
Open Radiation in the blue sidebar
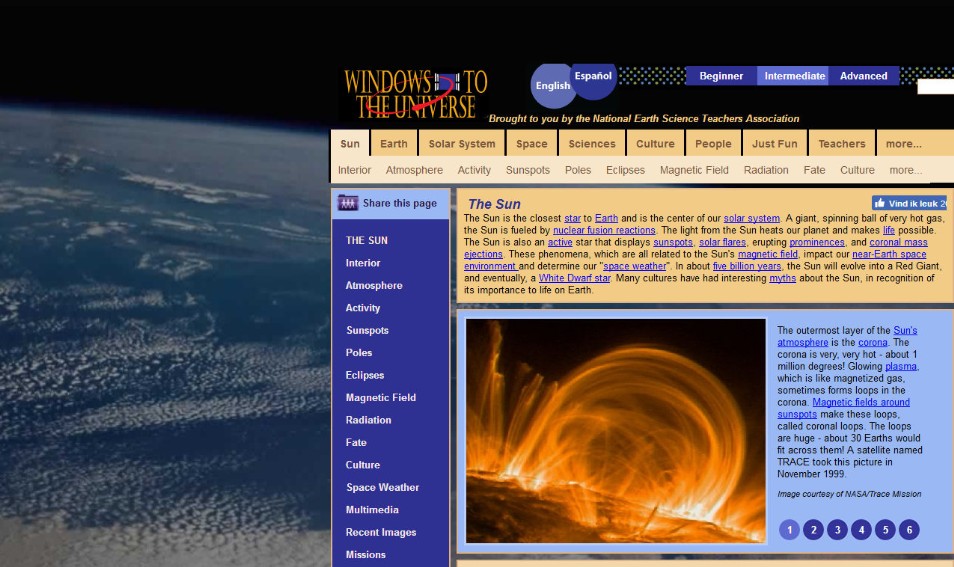368,420
